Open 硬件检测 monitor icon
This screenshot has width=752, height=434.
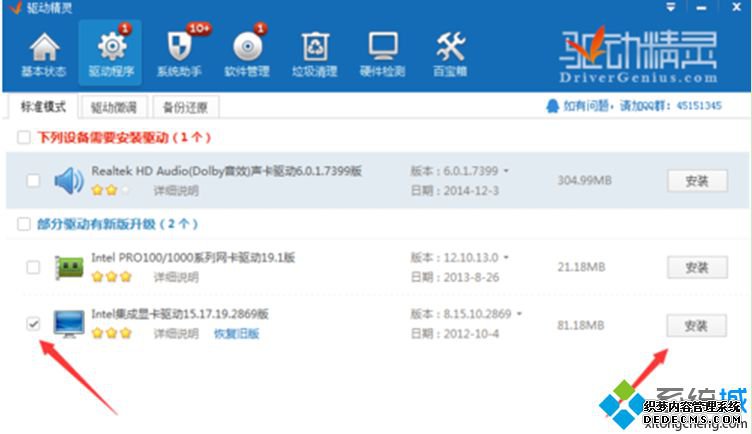[383, 47]
